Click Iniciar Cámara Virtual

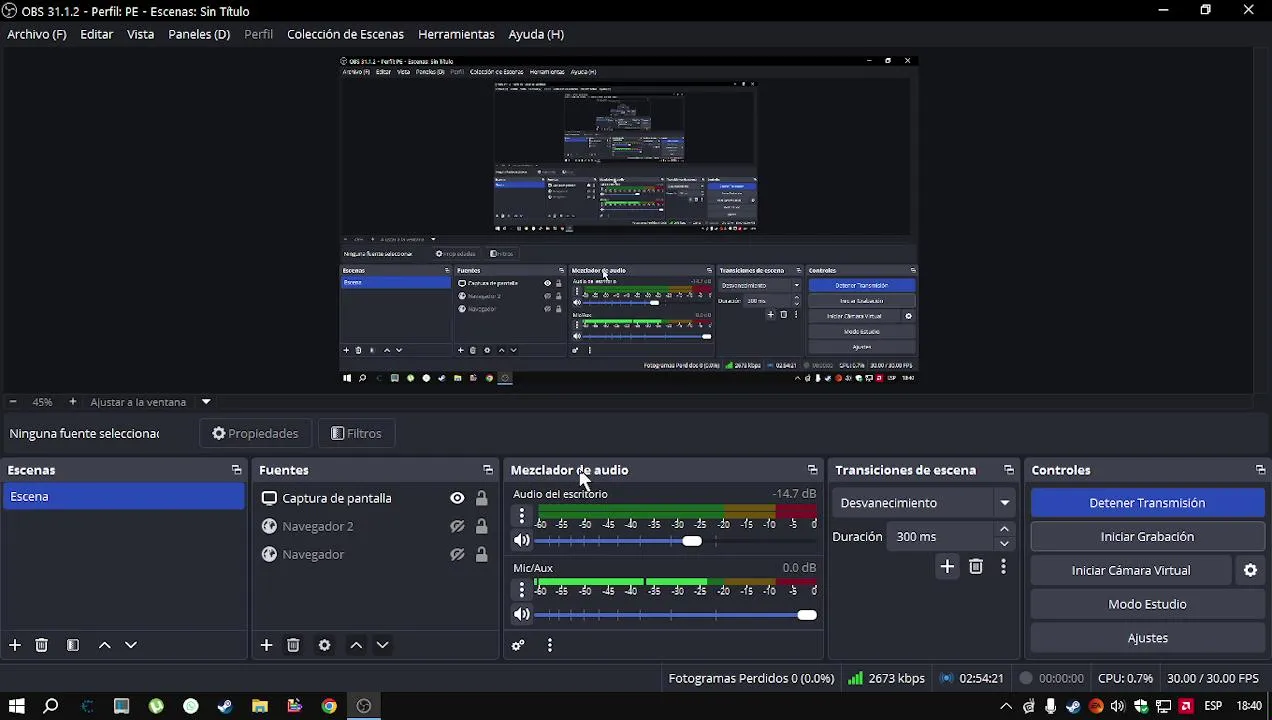(x=1131, y=570)
